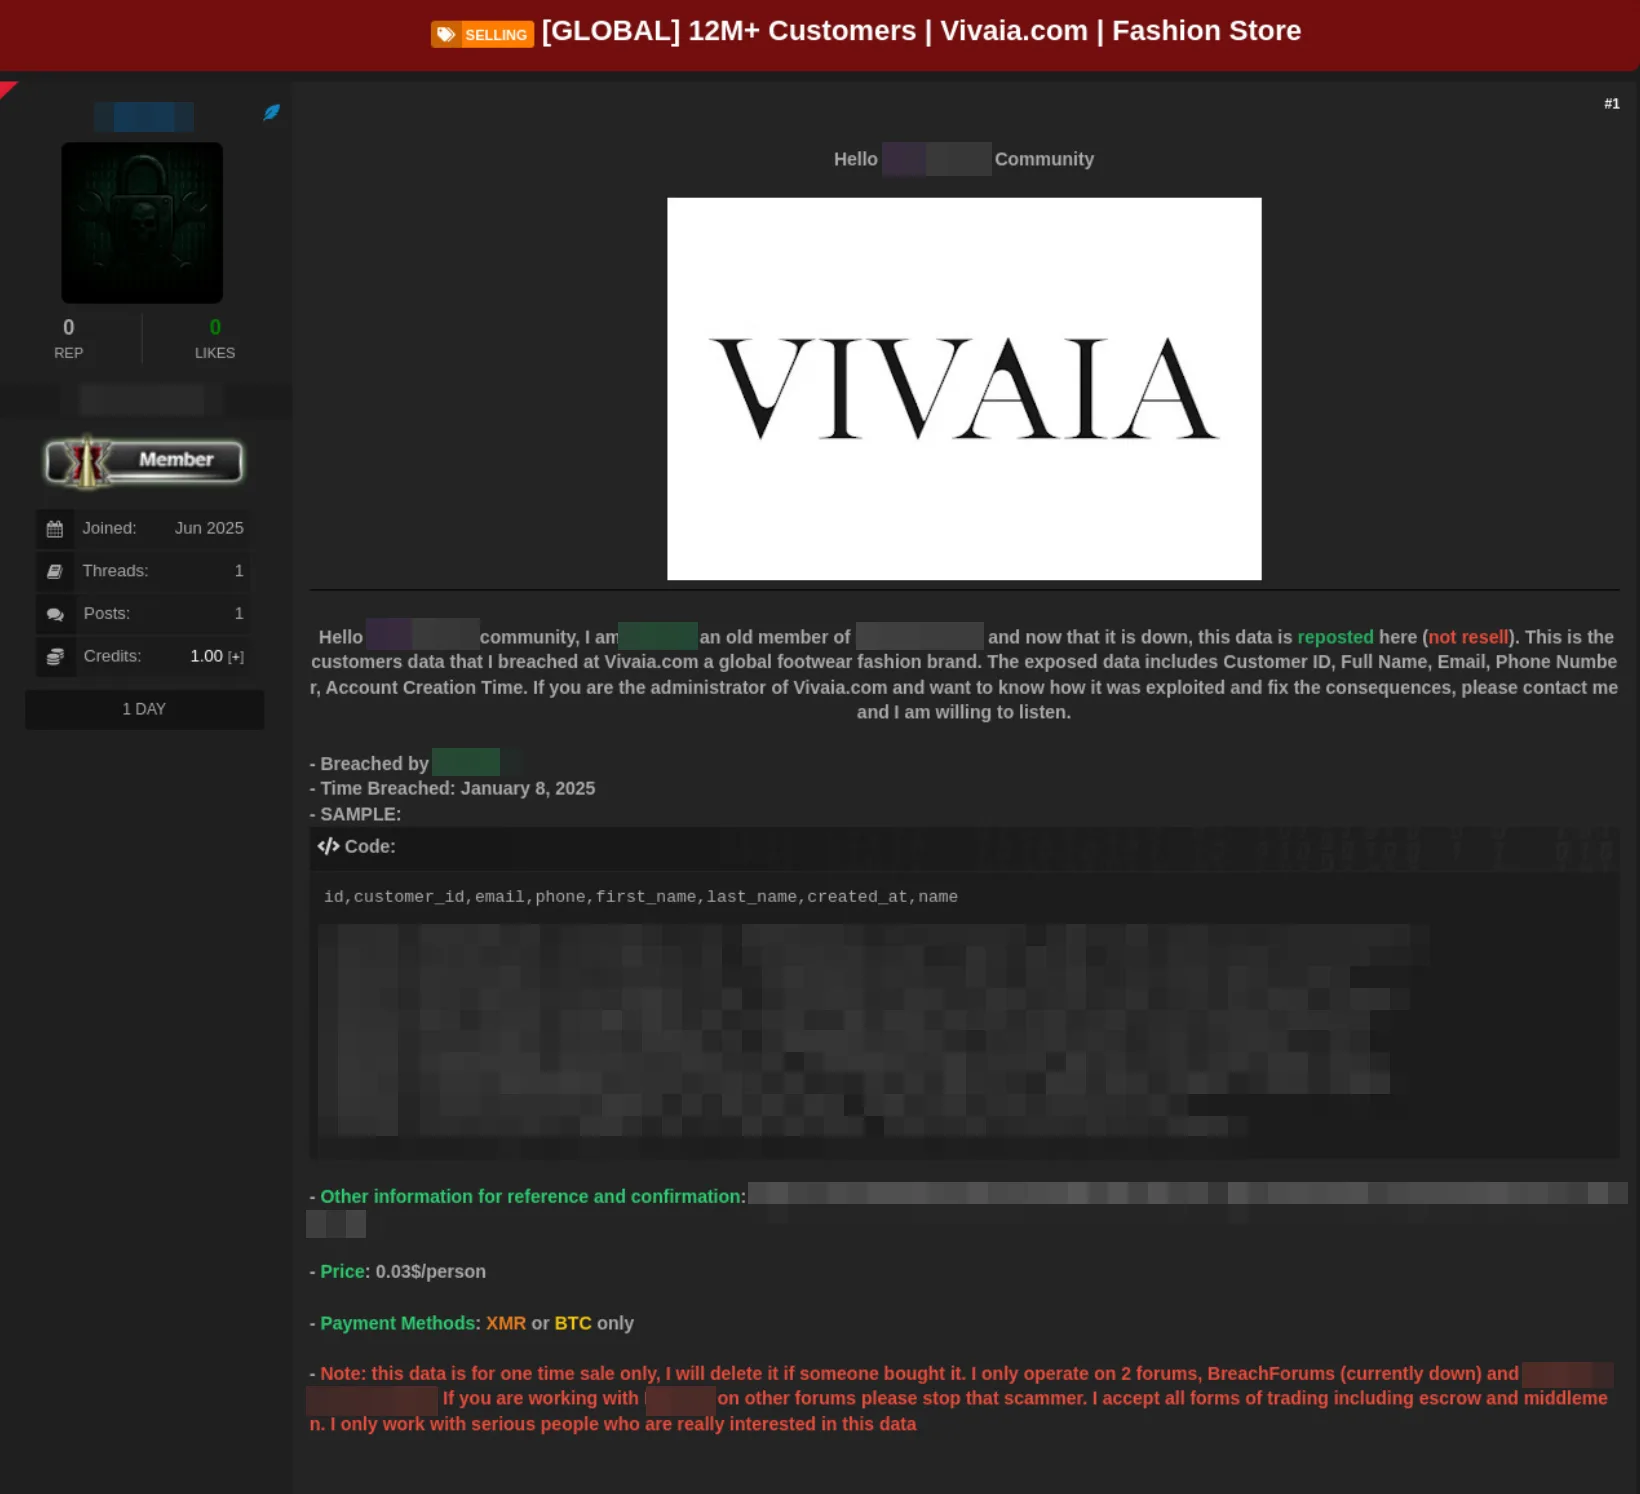Expand credits with the [+] link
1640x1494 pixels.
tap(236, 657)
